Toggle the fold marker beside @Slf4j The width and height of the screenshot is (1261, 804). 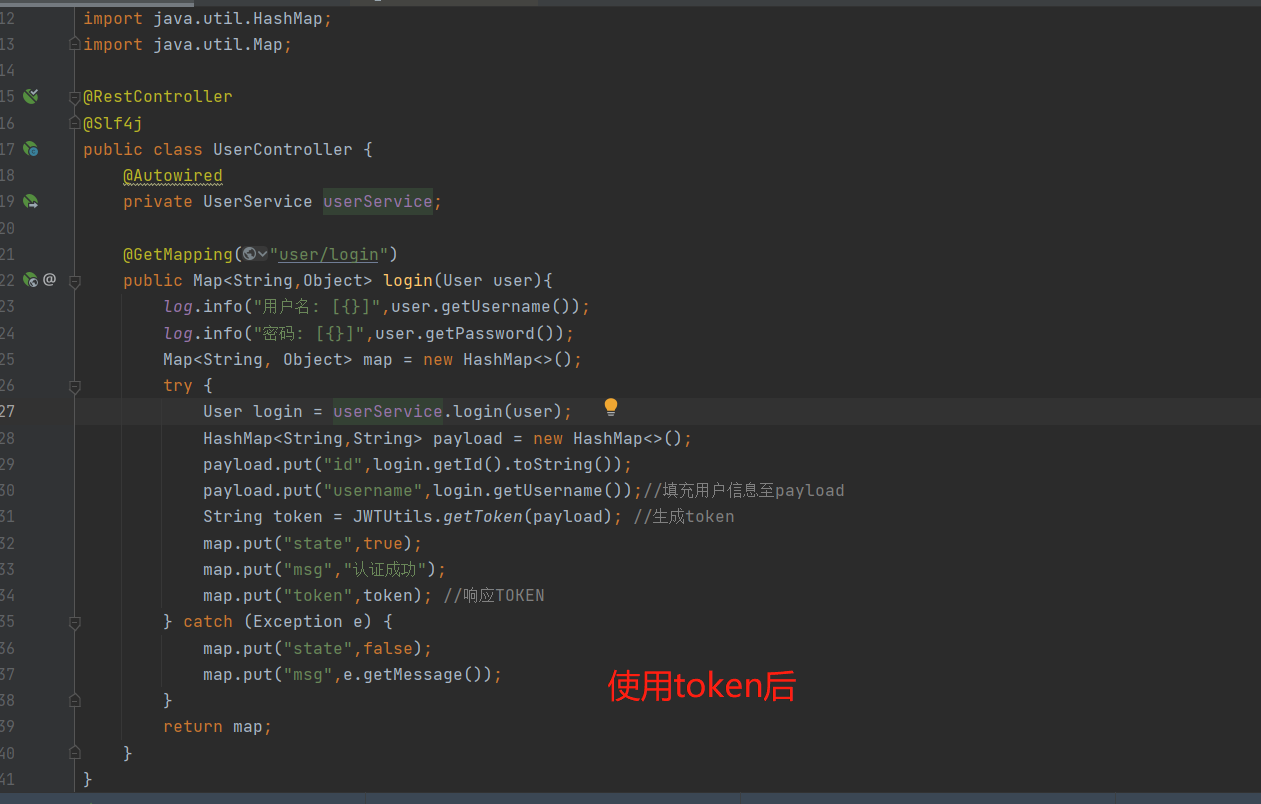[74, 123]
